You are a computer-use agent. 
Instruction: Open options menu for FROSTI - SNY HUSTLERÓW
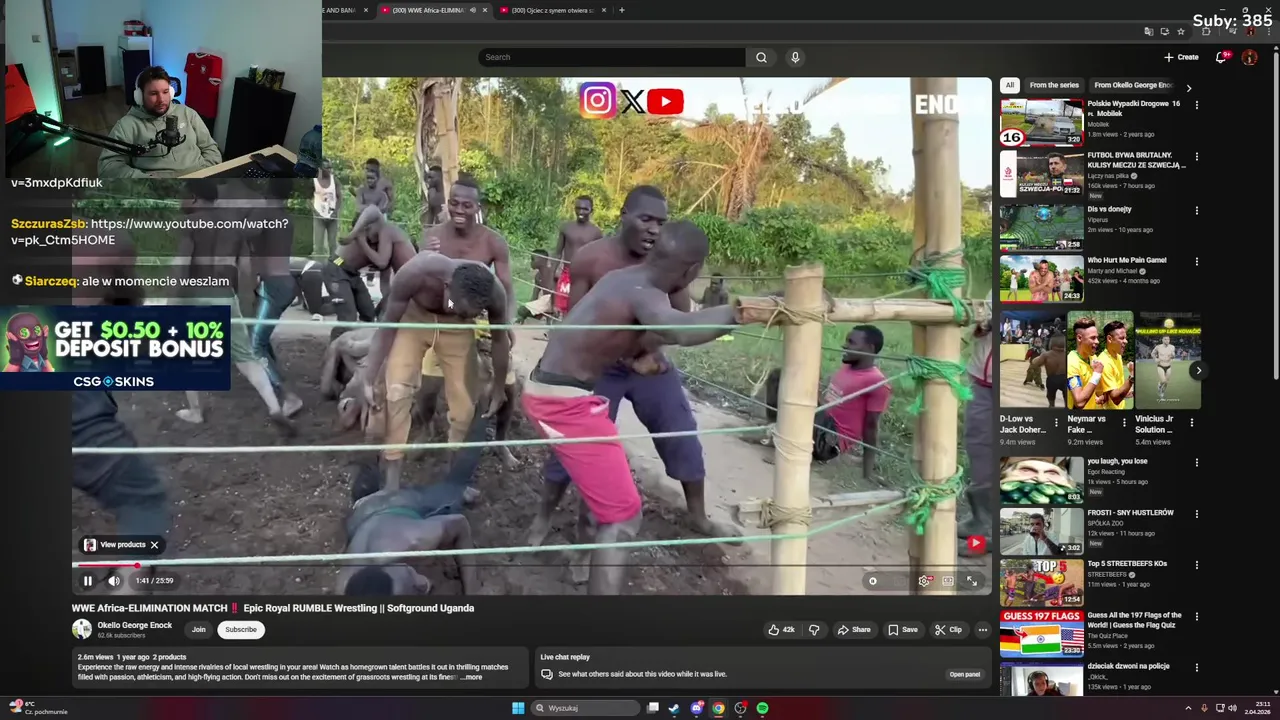tap(1196, 515)
